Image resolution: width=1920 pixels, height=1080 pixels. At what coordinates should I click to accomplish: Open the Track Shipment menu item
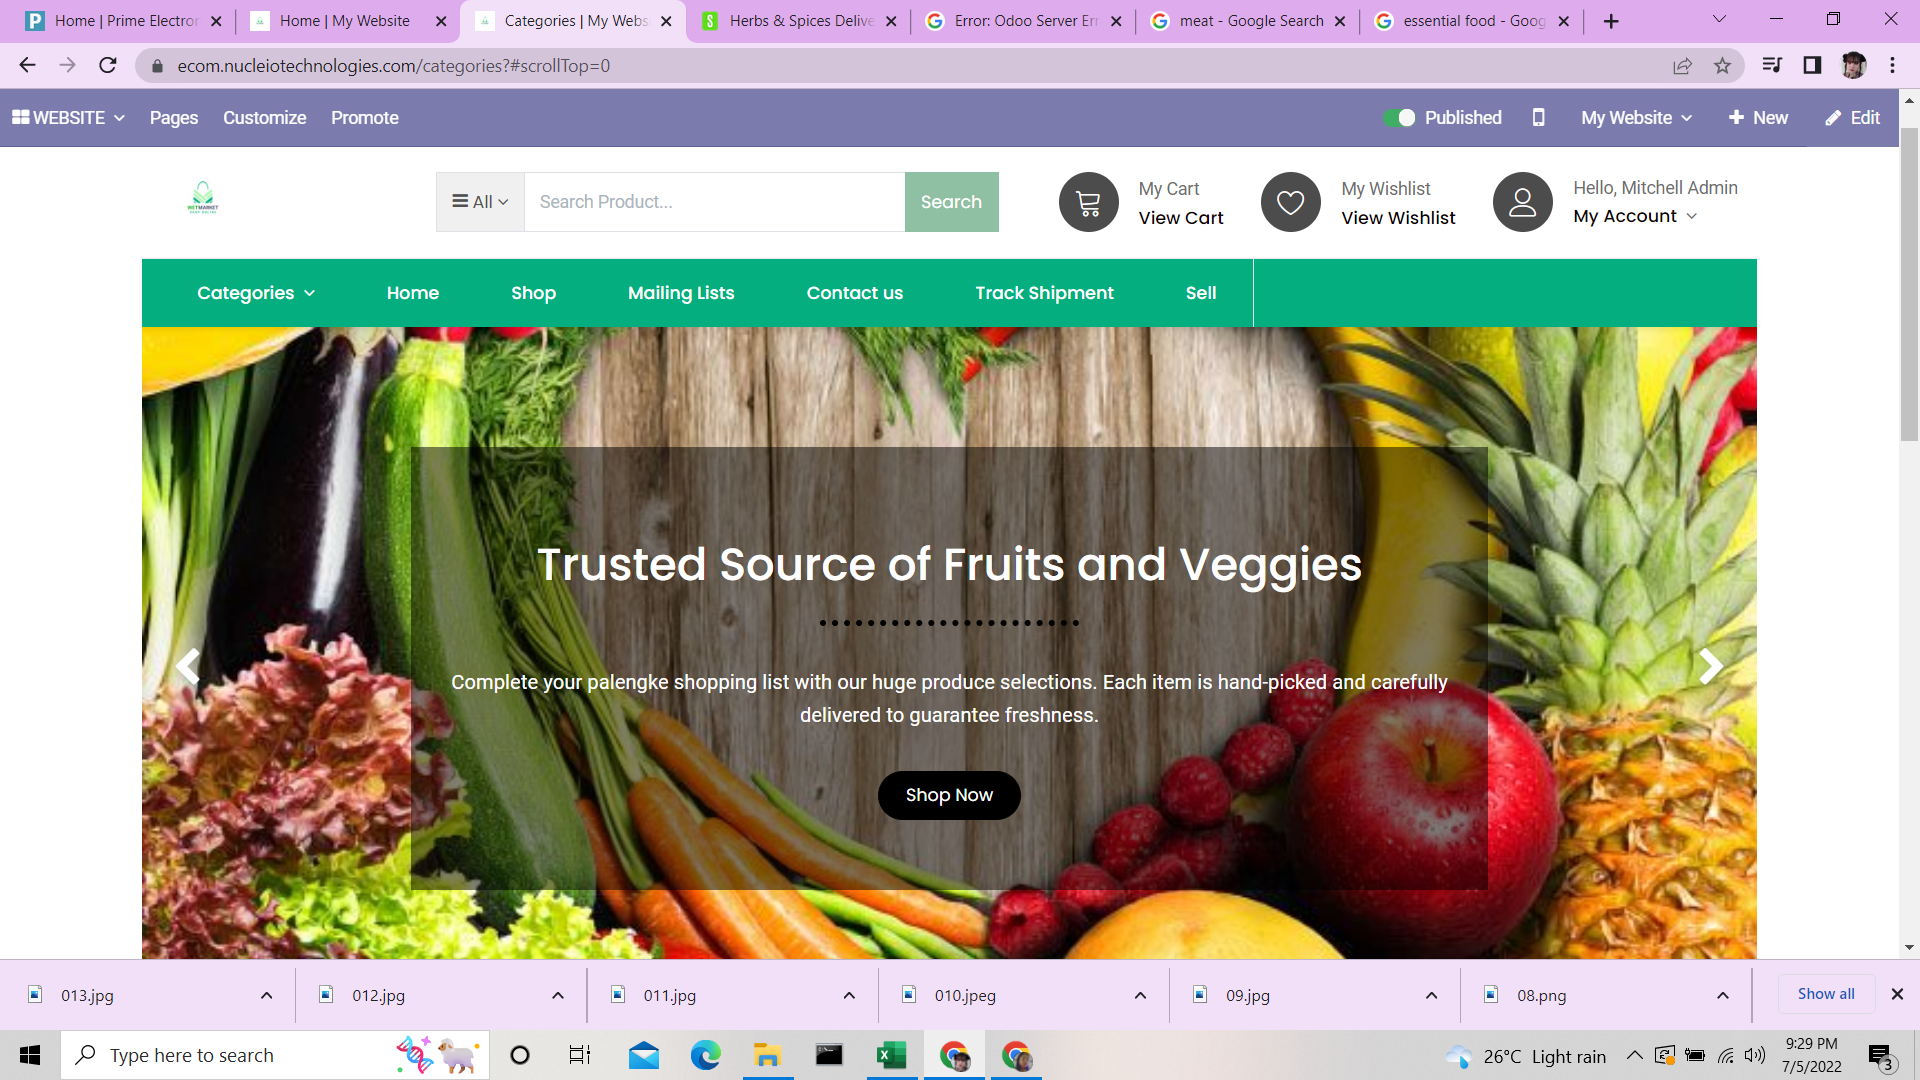point(1044,293)
